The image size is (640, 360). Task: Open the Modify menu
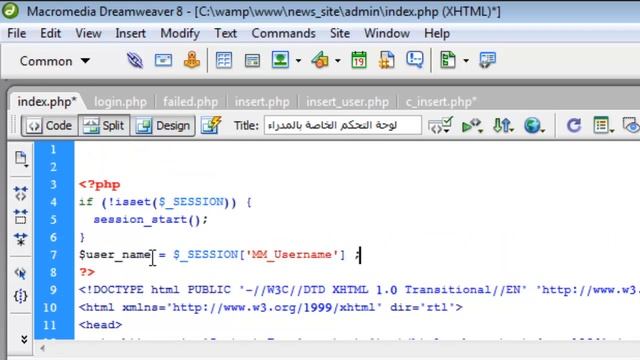[180, 33]
